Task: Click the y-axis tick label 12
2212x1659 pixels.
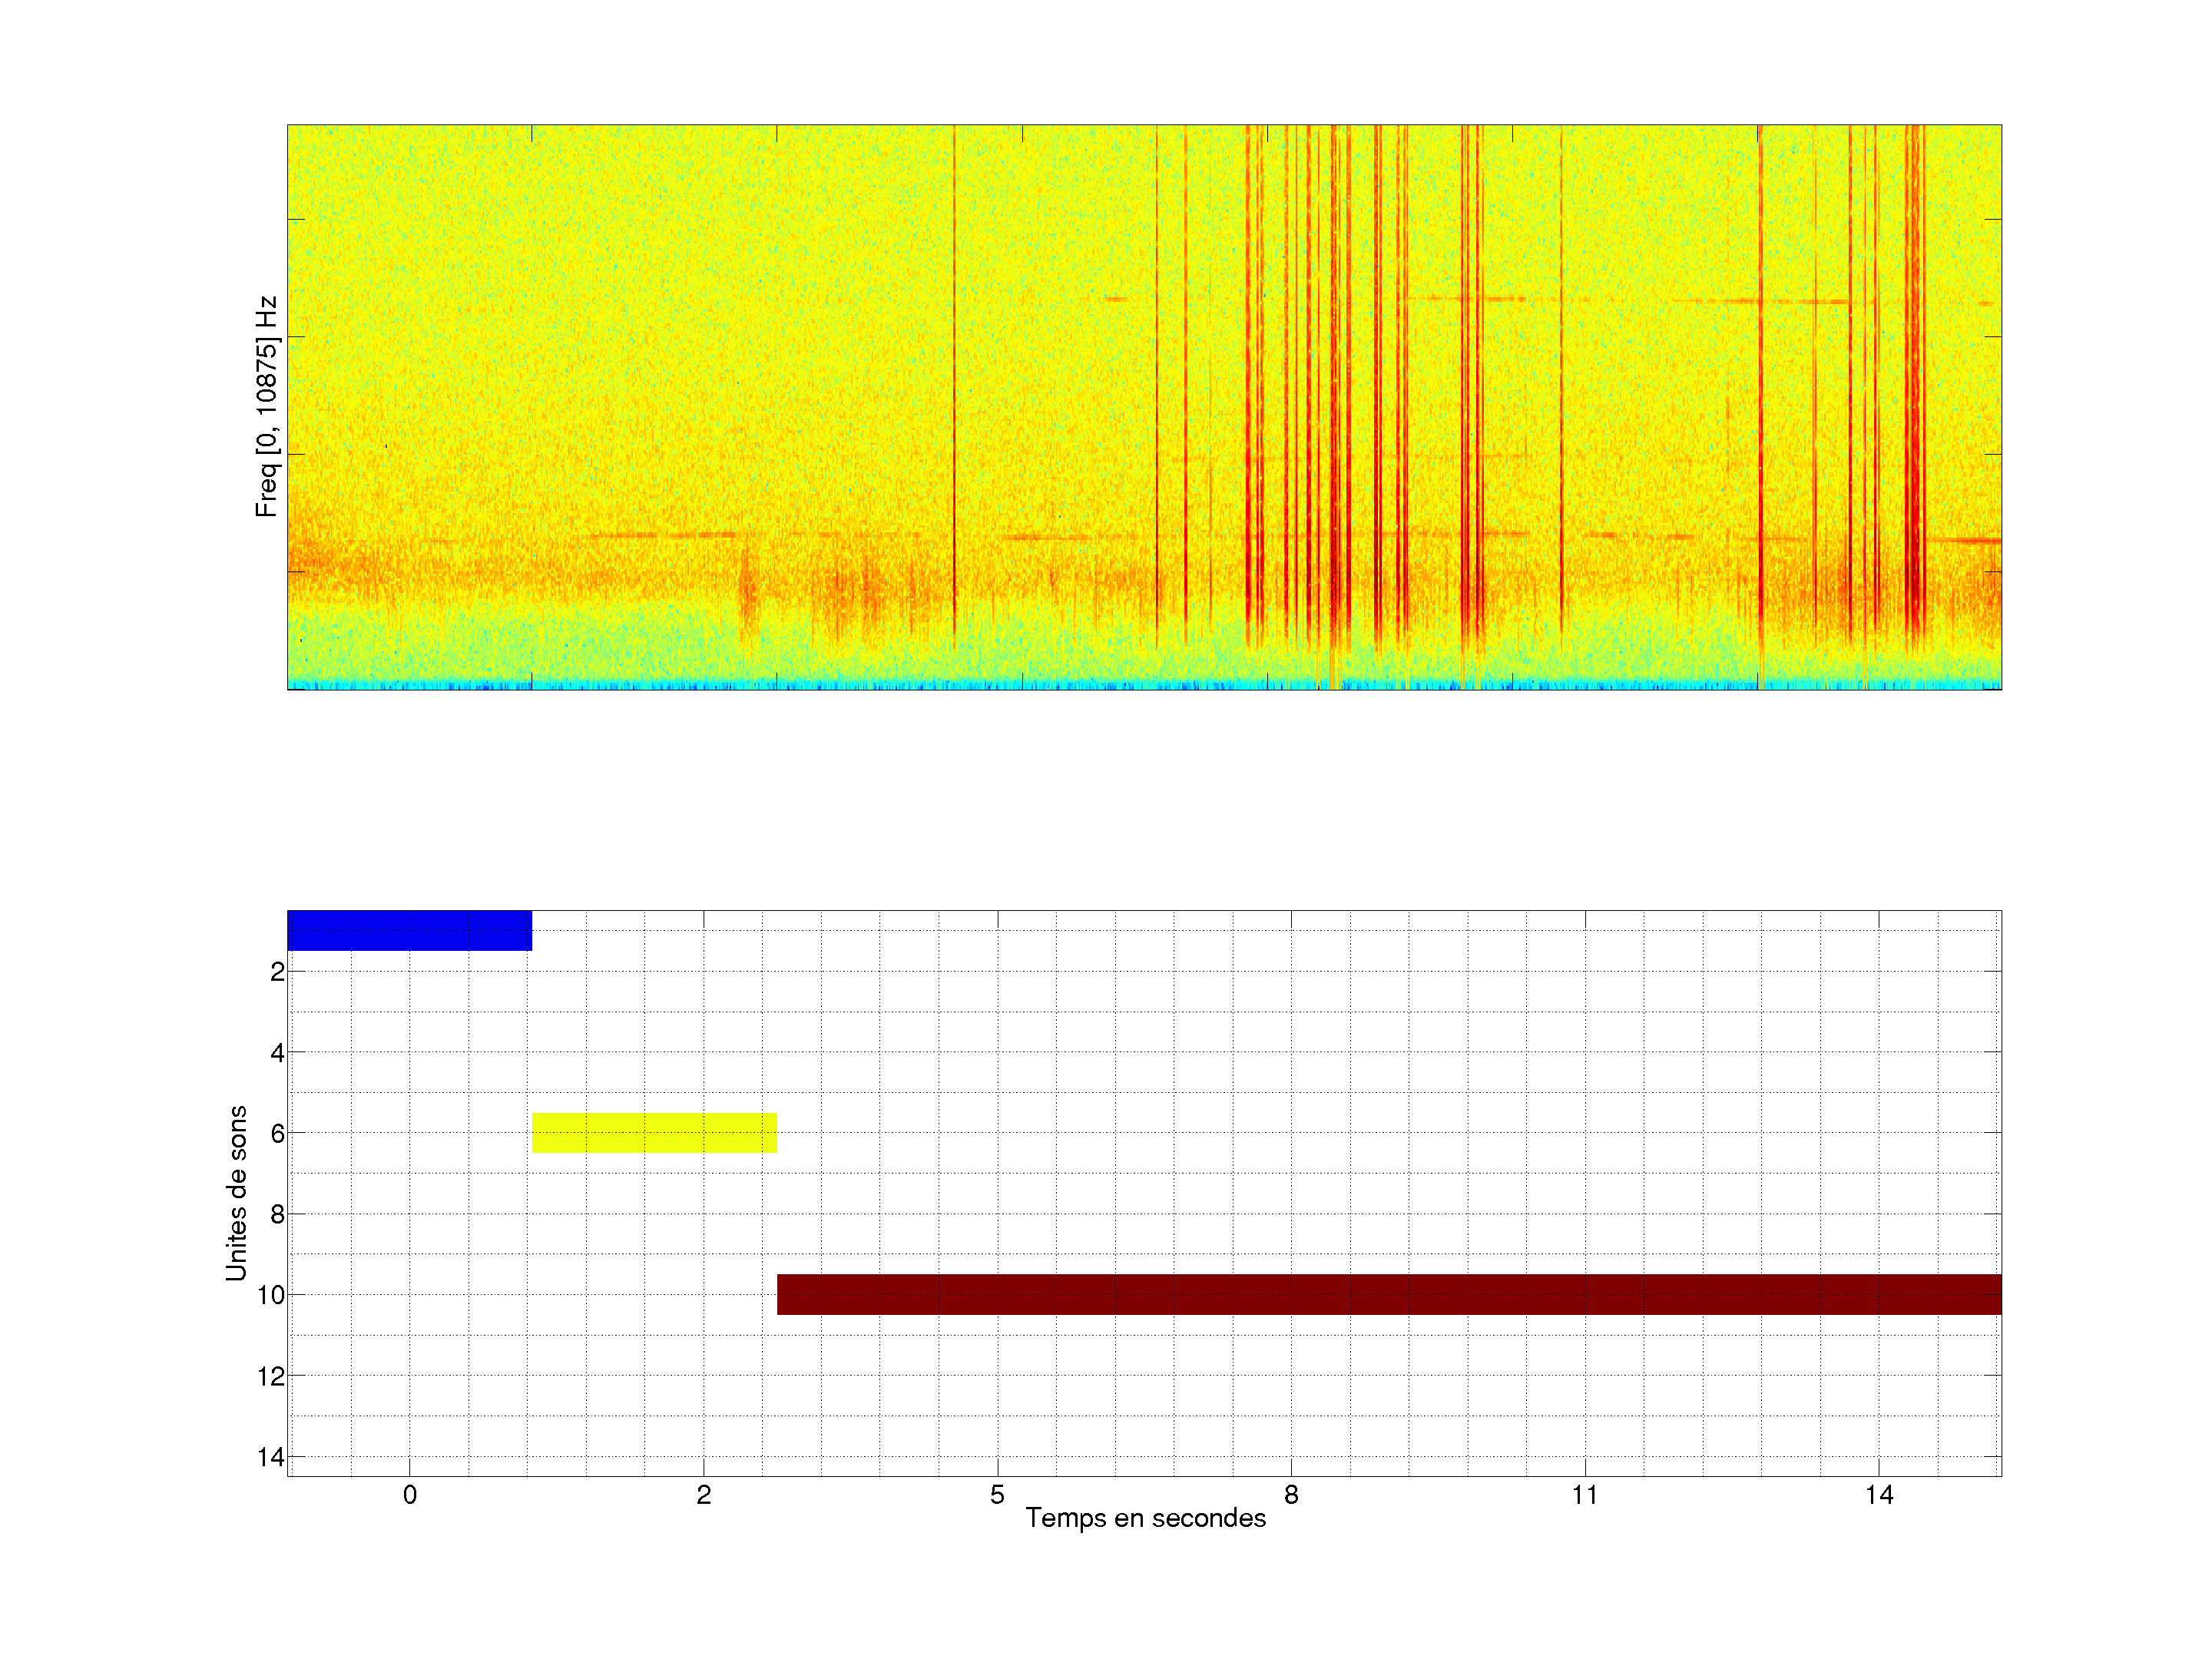Action: point(271,1377)
